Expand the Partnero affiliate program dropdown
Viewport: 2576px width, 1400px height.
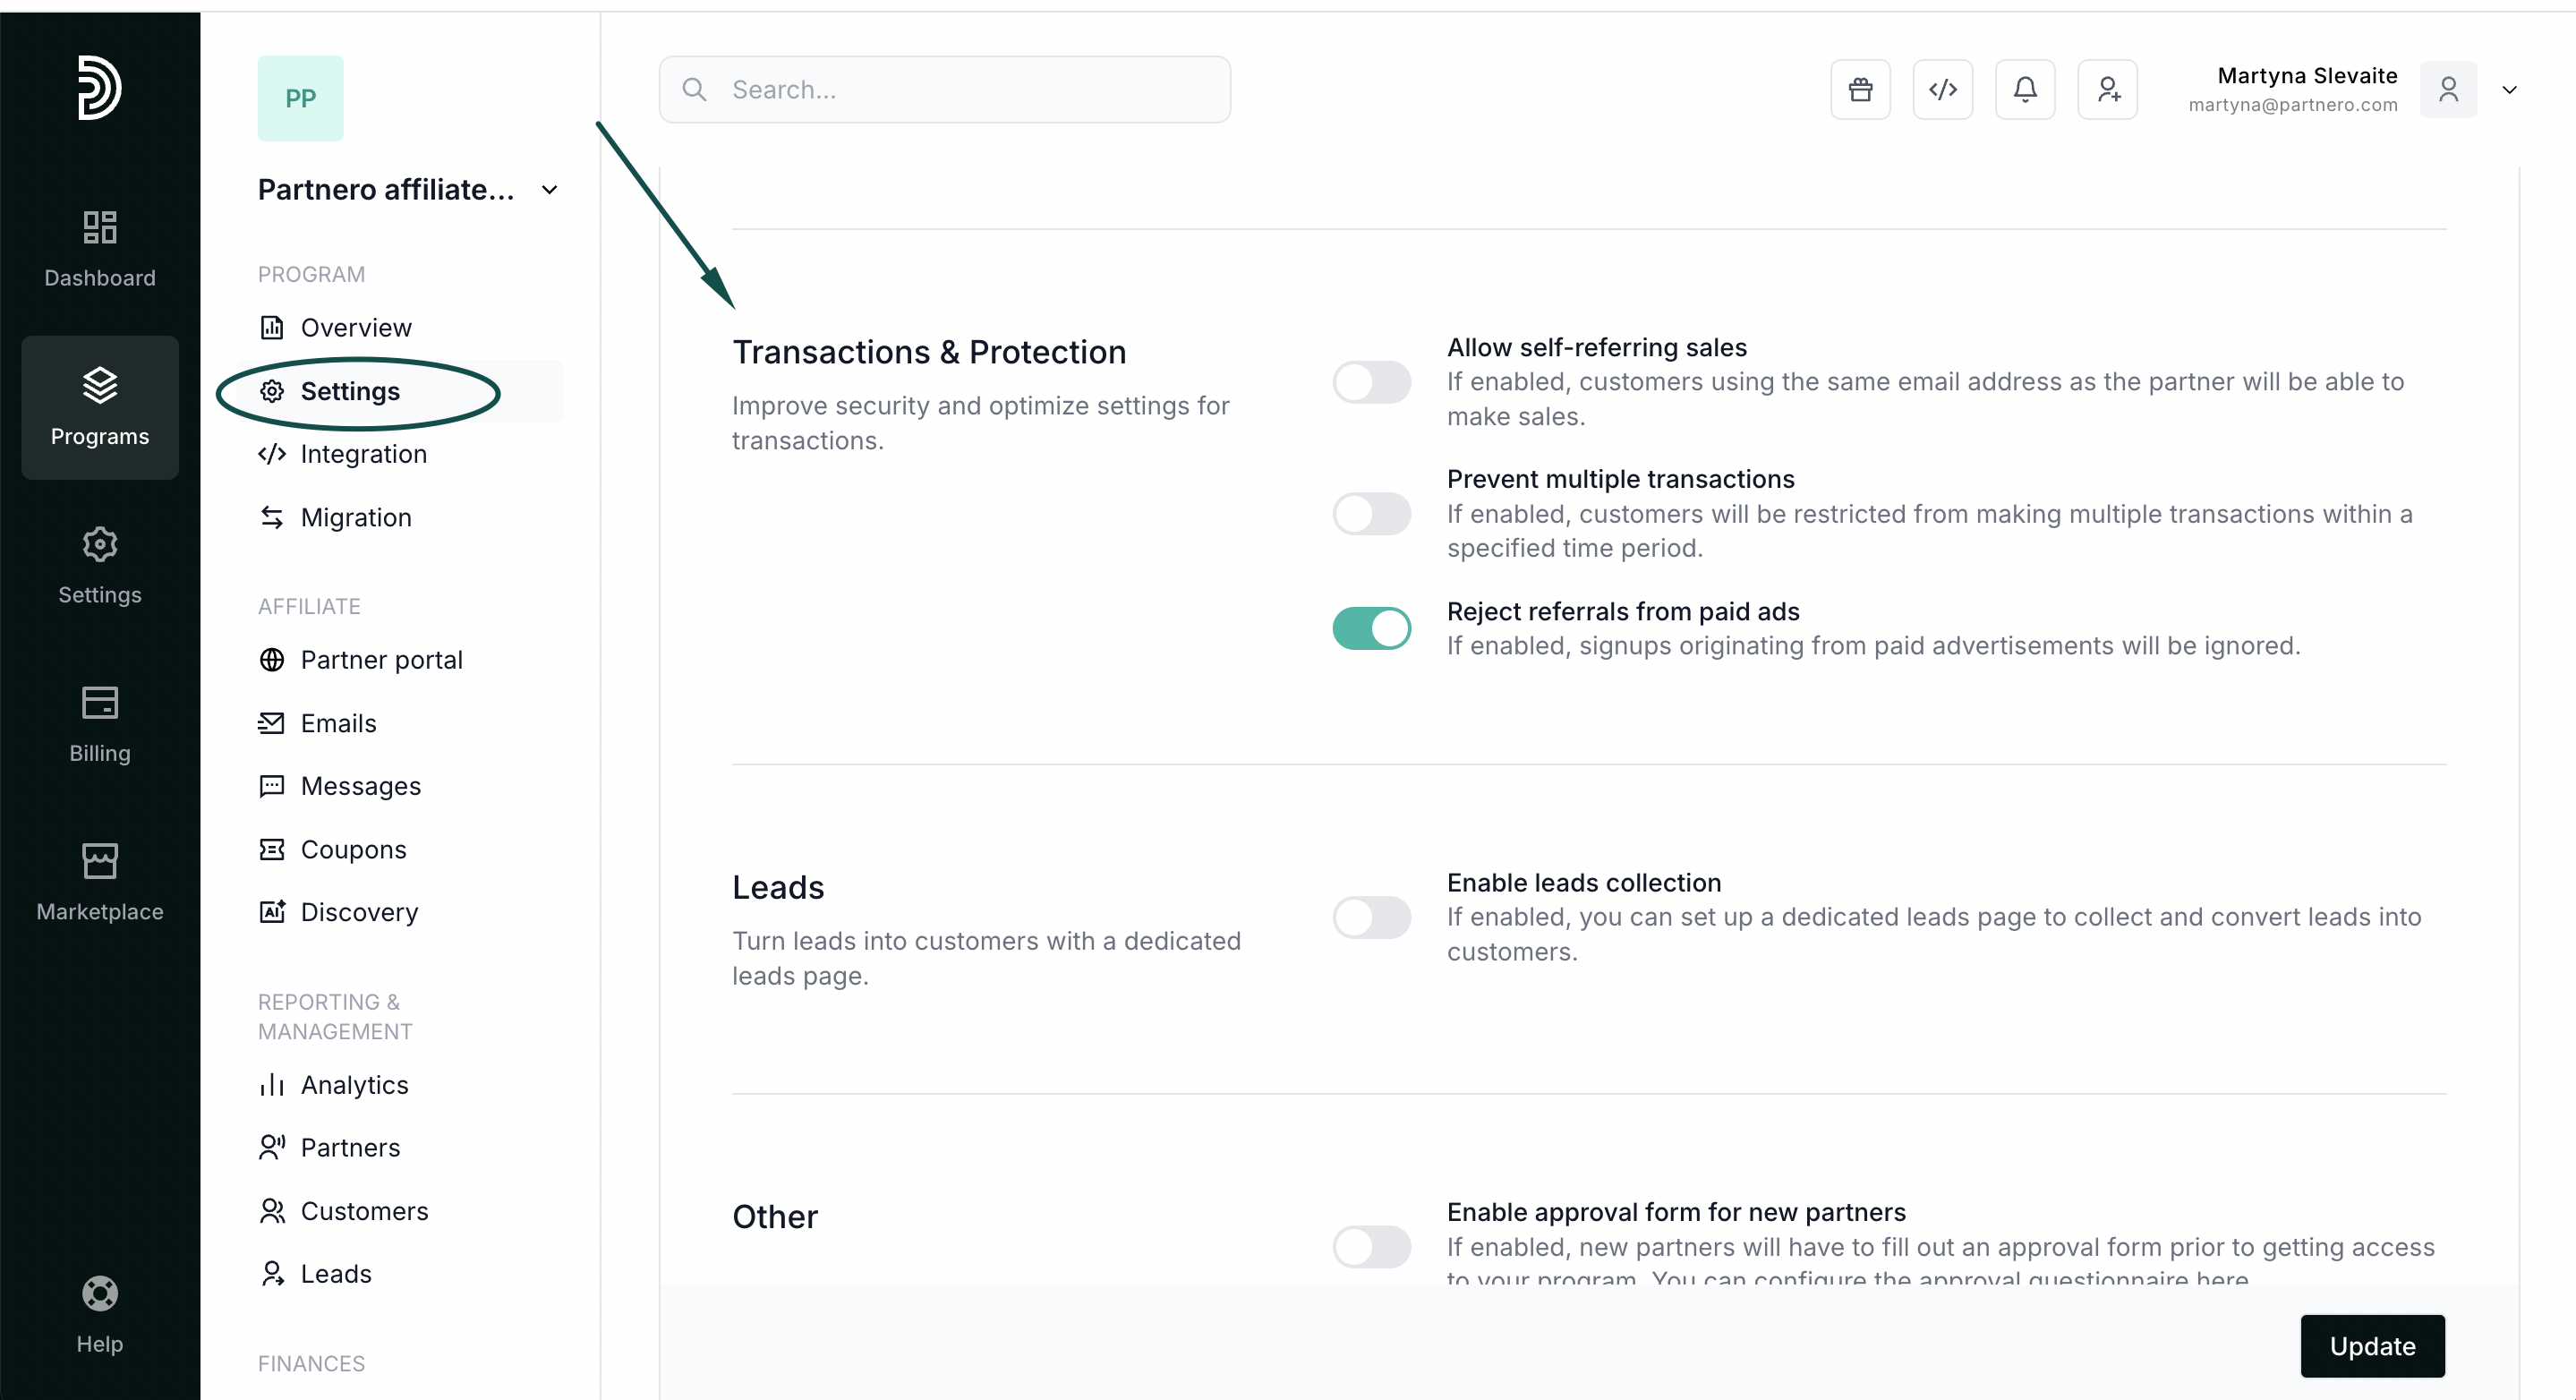tap(549, 190)
